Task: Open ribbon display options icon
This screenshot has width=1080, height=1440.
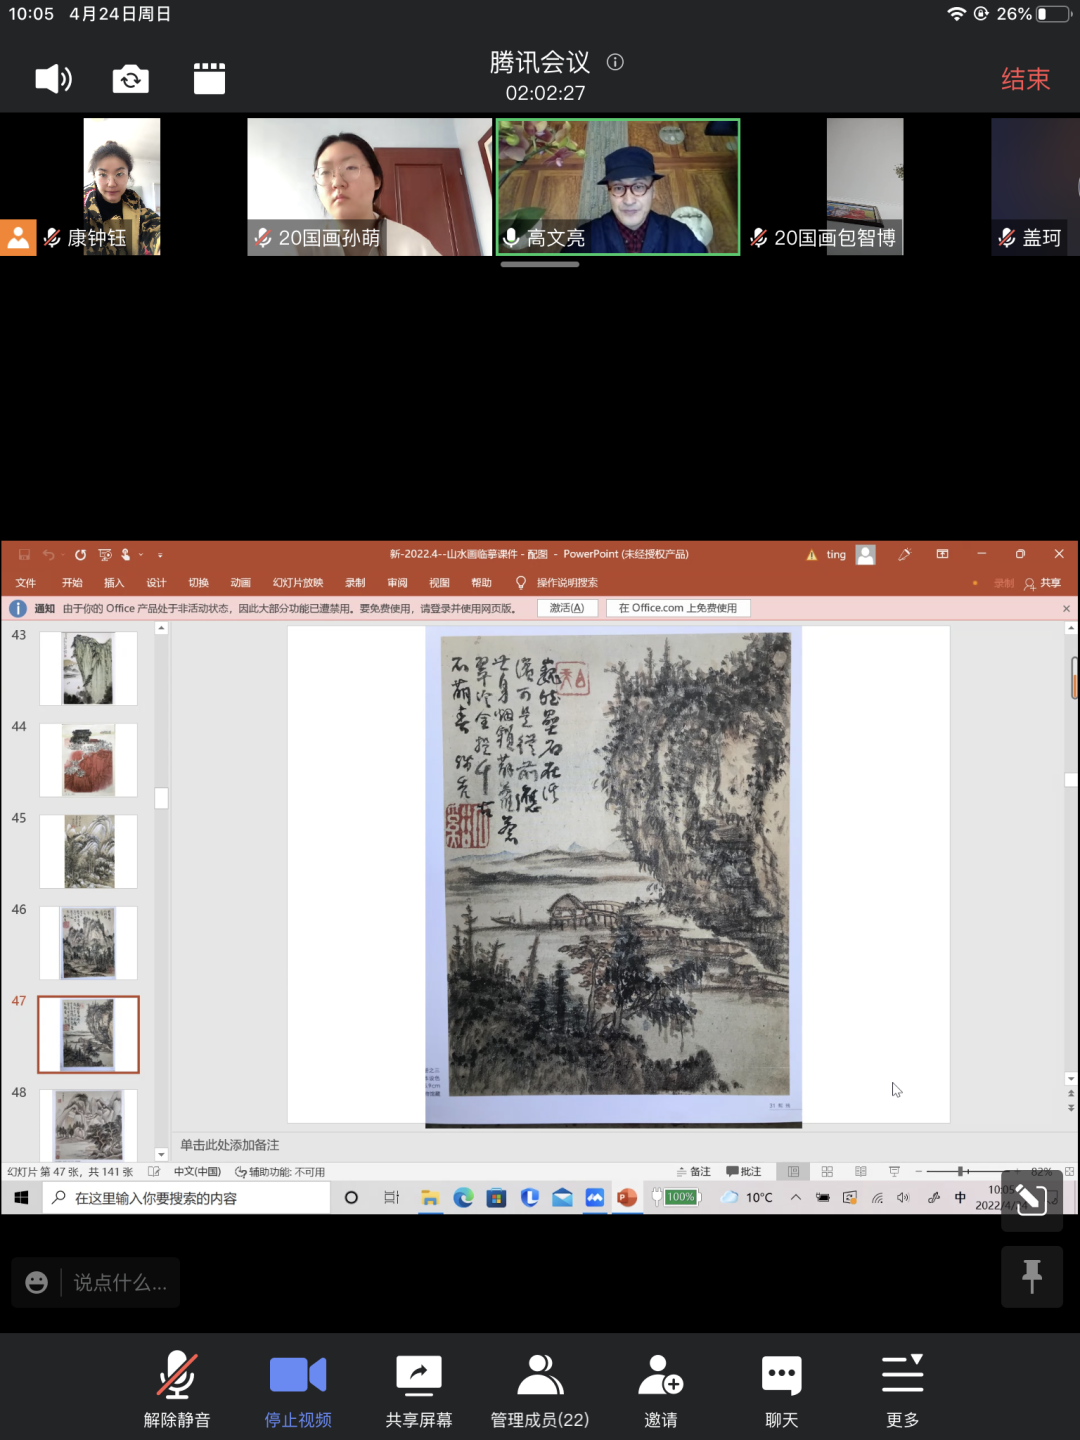Action: tap(942, 554)
